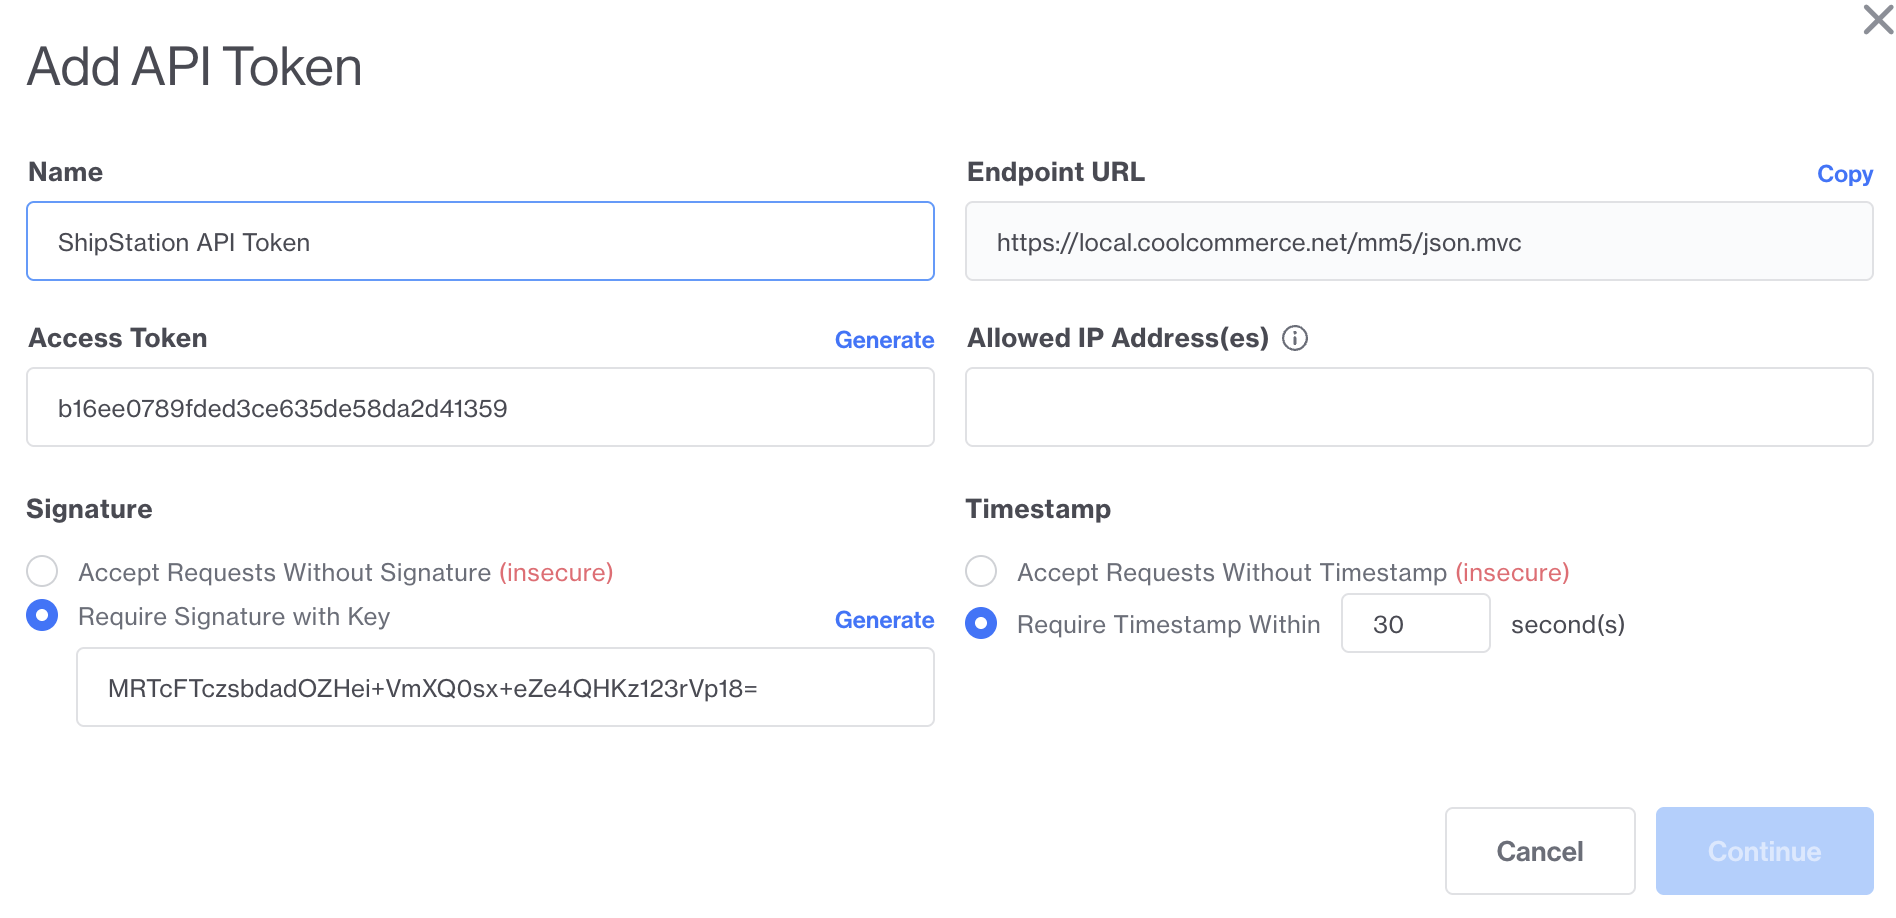The width and height of the screenshot is (1896, 918).
Task: Close the Add API Token dialog
Action: pyautogui.click(x=1878, y=19)
